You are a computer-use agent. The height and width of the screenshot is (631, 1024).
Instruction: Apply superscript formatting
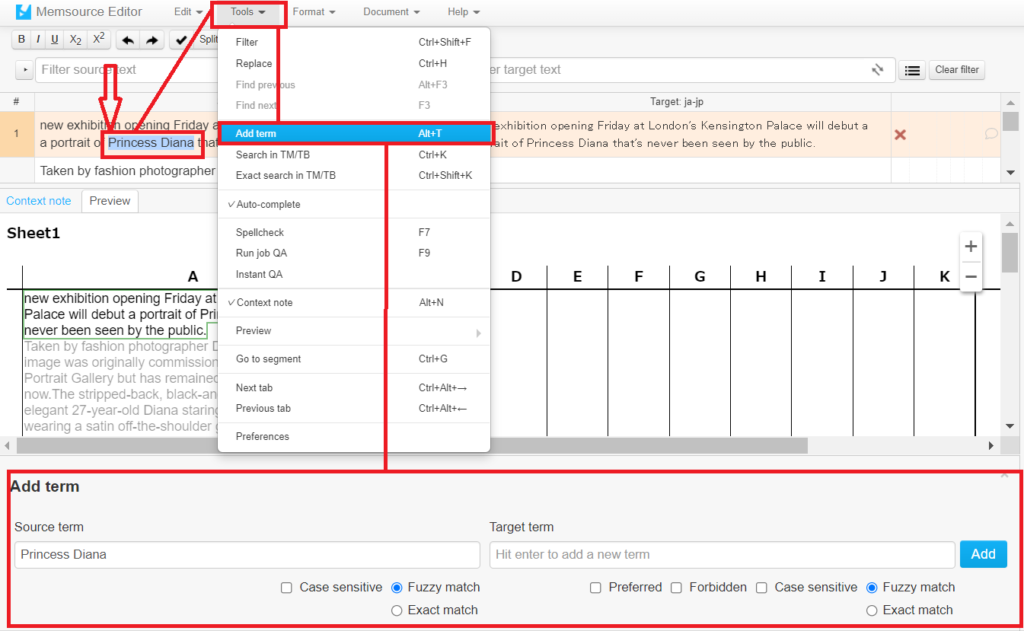98,39
